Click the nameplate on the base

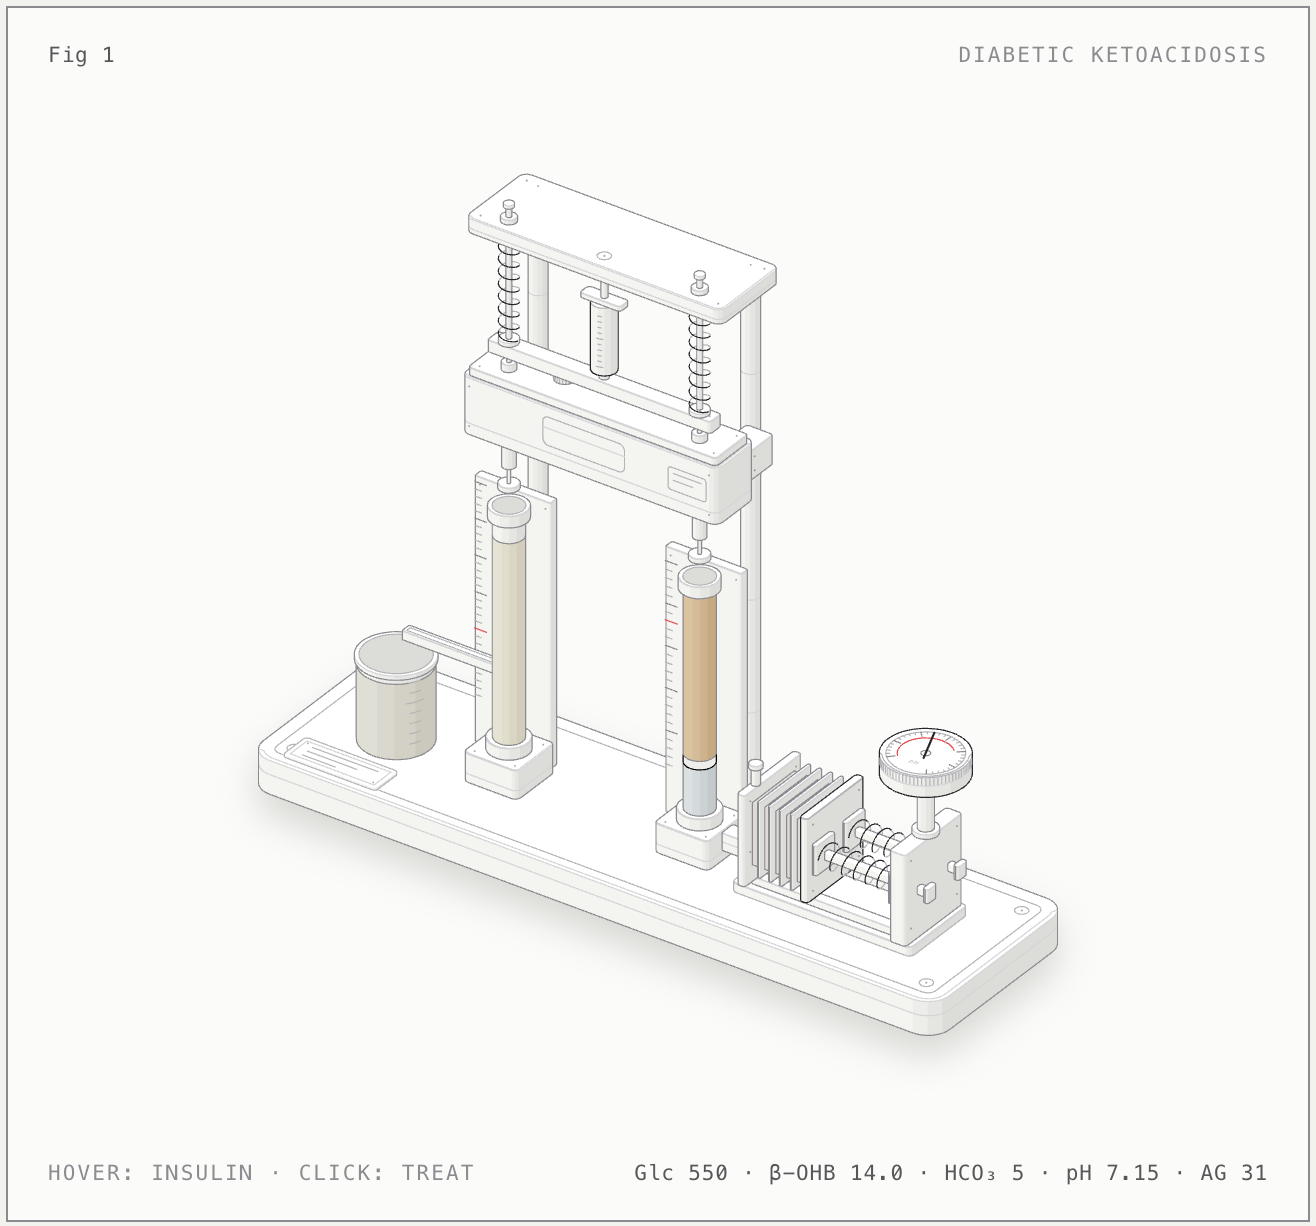[x=341, y=764]
